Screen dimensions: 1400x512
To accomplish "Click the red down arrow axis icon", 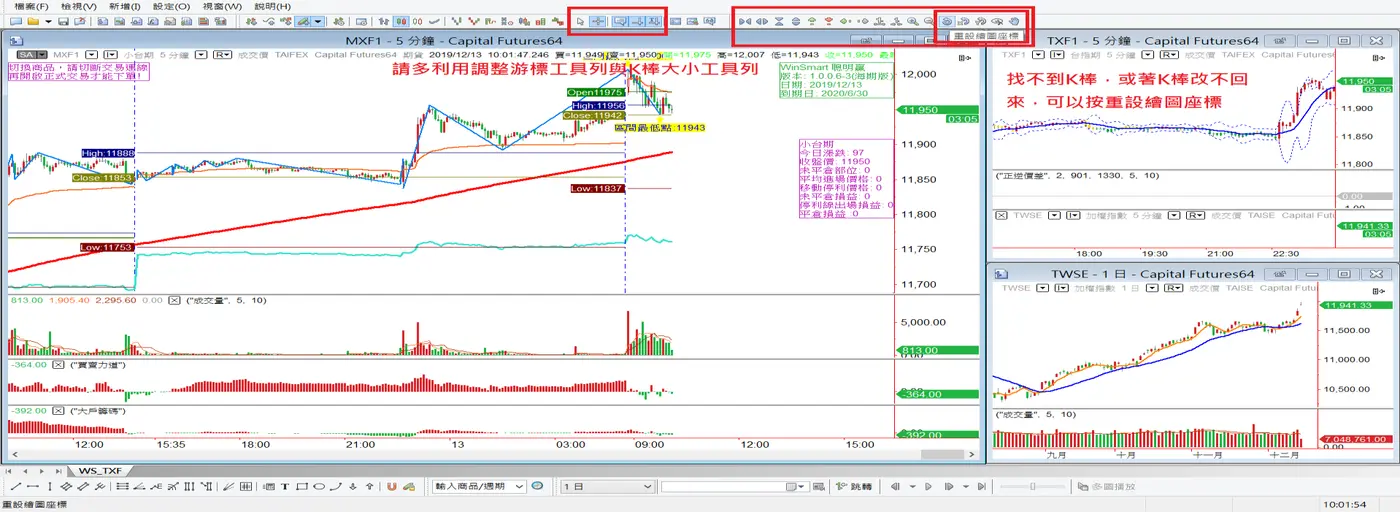I will tap(829, 21).
